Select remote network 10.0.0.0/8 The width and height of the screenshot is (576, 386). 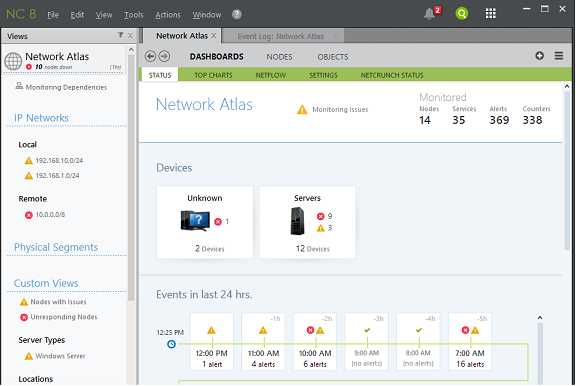(x=50, y=214)
